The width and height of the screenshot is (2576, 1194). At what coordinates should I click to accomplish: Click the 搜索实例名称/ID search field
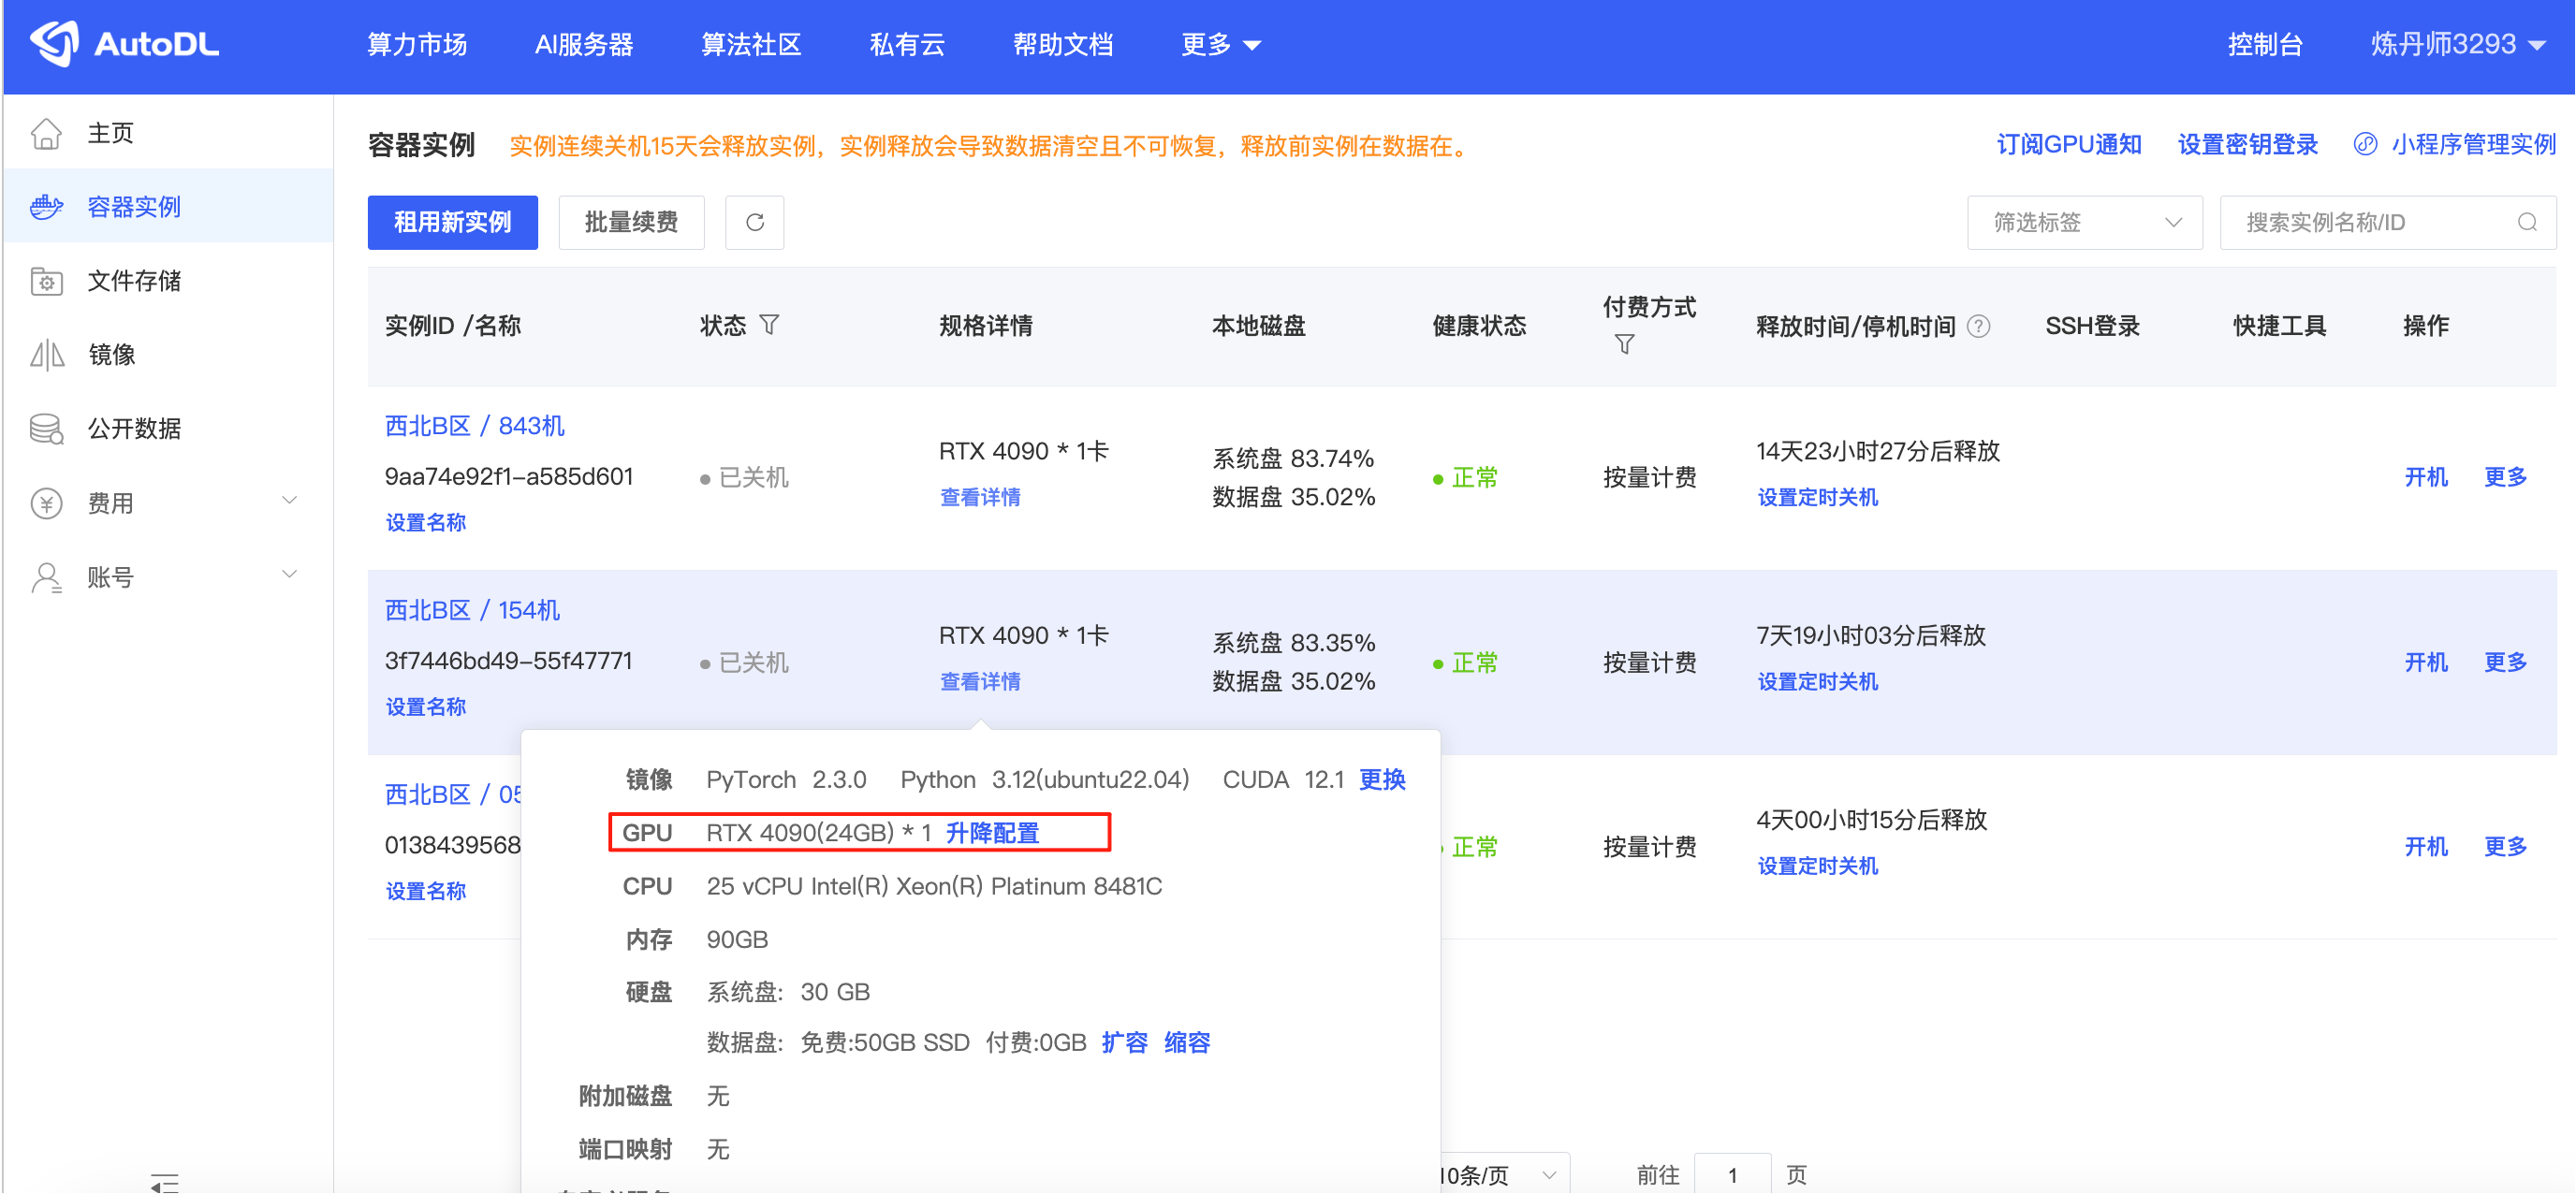coord(2388,222)
